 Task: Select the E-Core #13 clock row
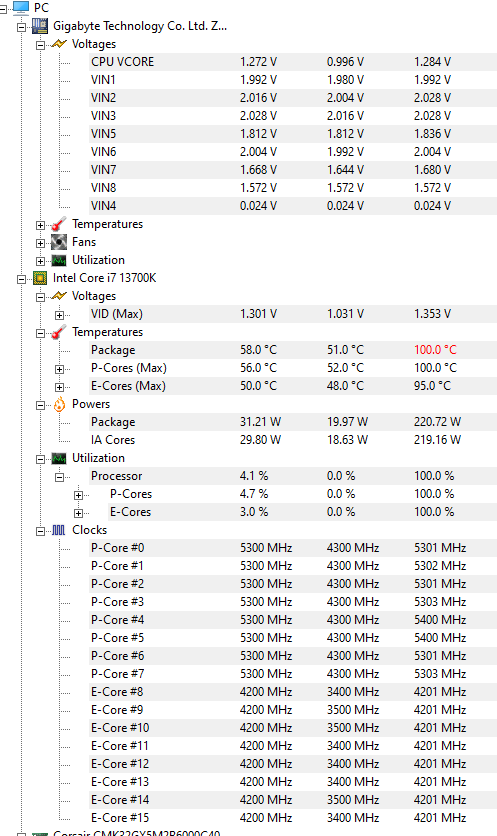[293, 782]
